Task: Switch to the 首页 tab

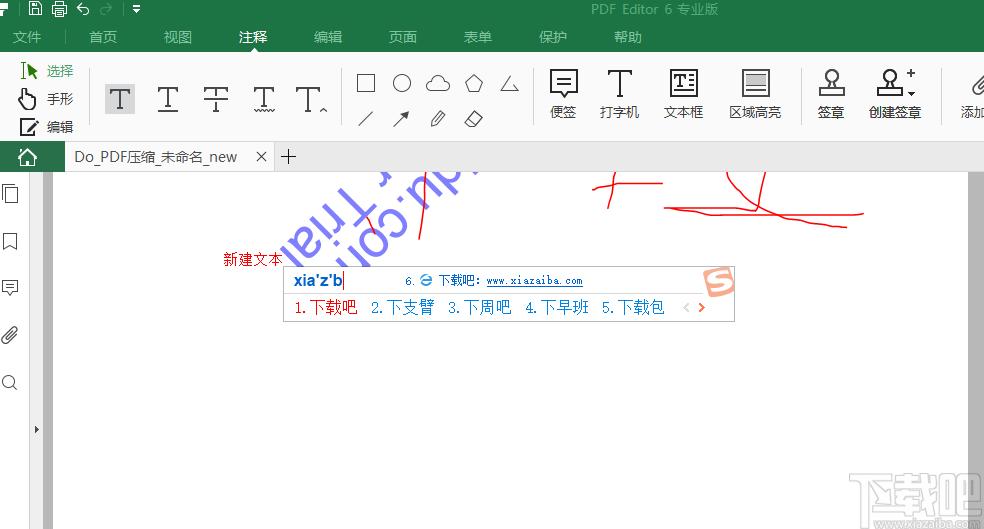Action: [103, 37]
